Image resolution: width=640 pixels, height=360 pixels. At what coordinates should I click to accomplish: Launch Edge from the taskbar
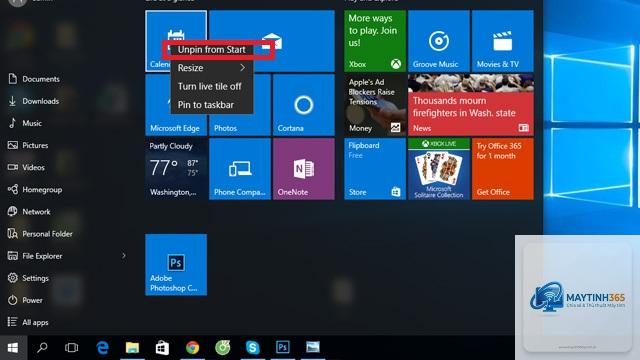coord(102,348)
